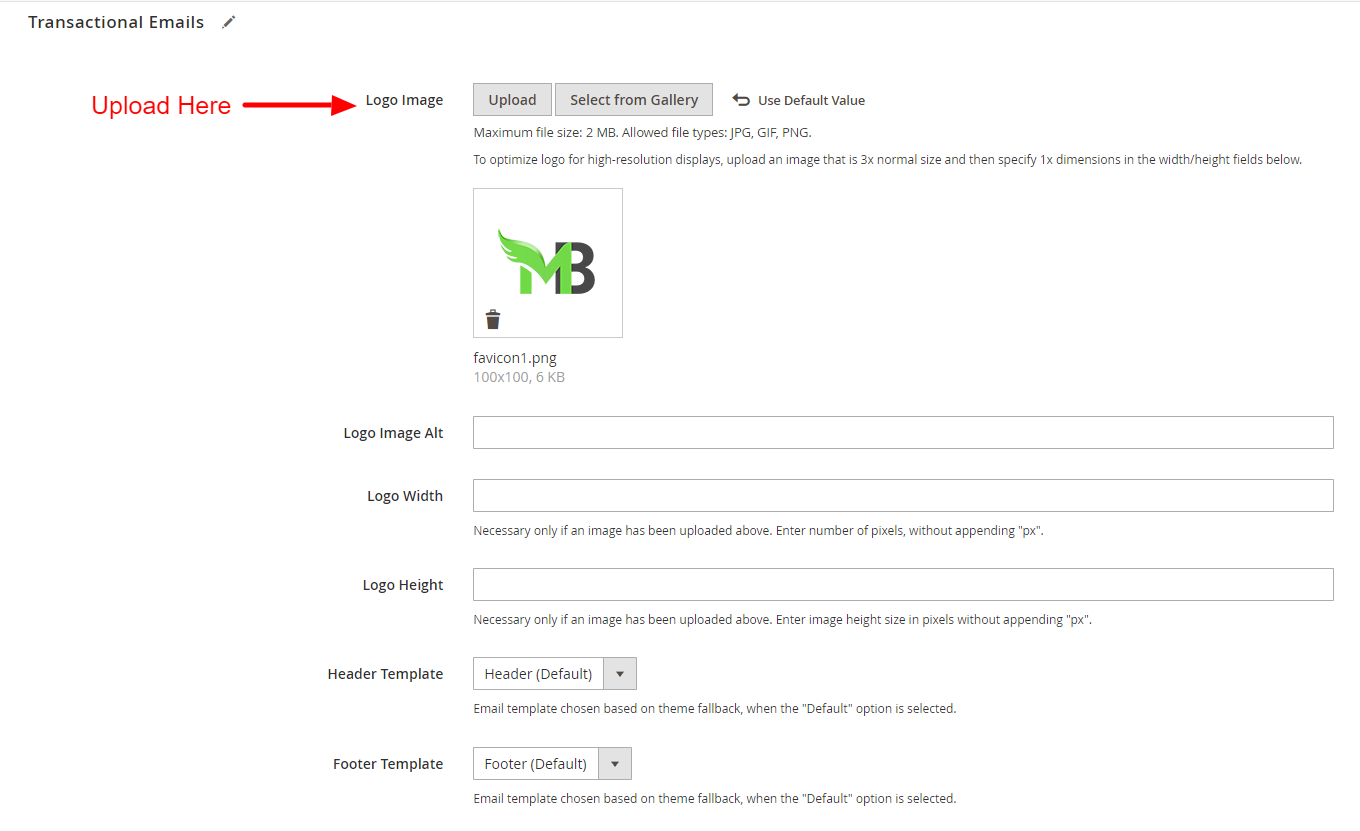Click the favicon1.png file name
Screen dimensions: 1360x831
point(515,358)
